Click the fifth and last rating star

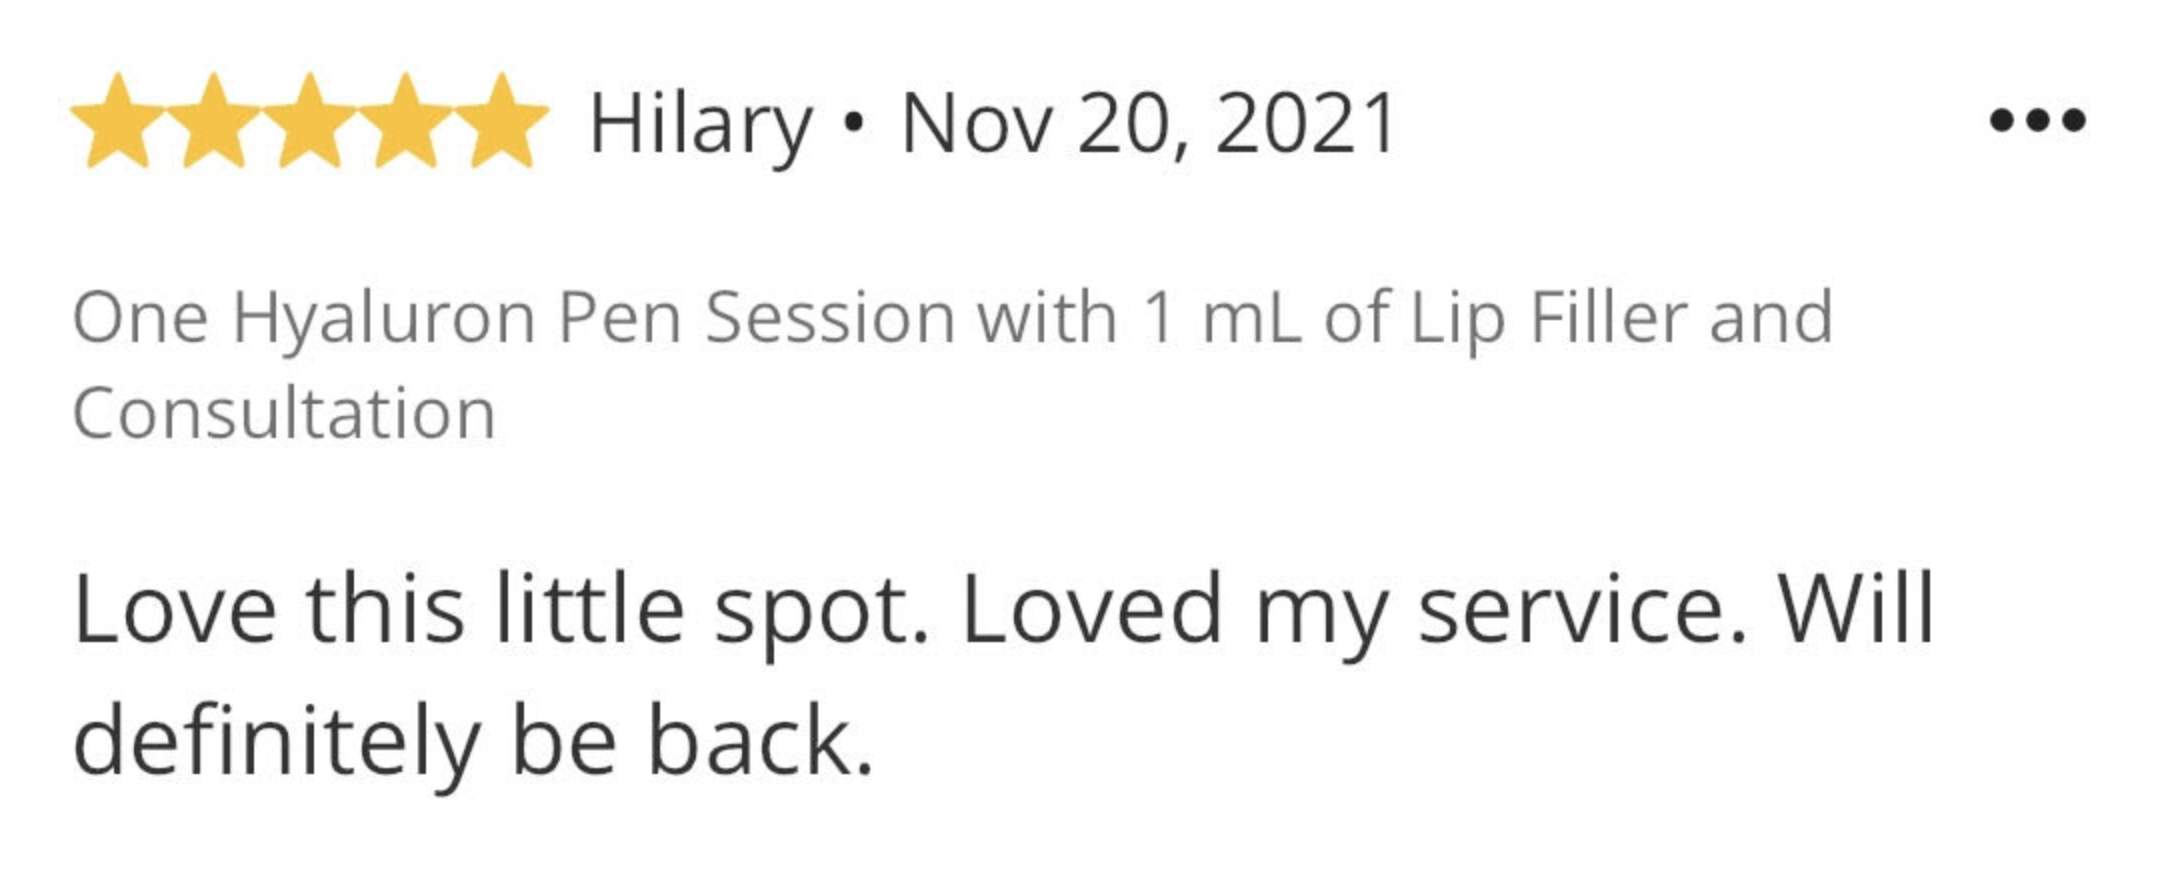click(x=501, y=121)
